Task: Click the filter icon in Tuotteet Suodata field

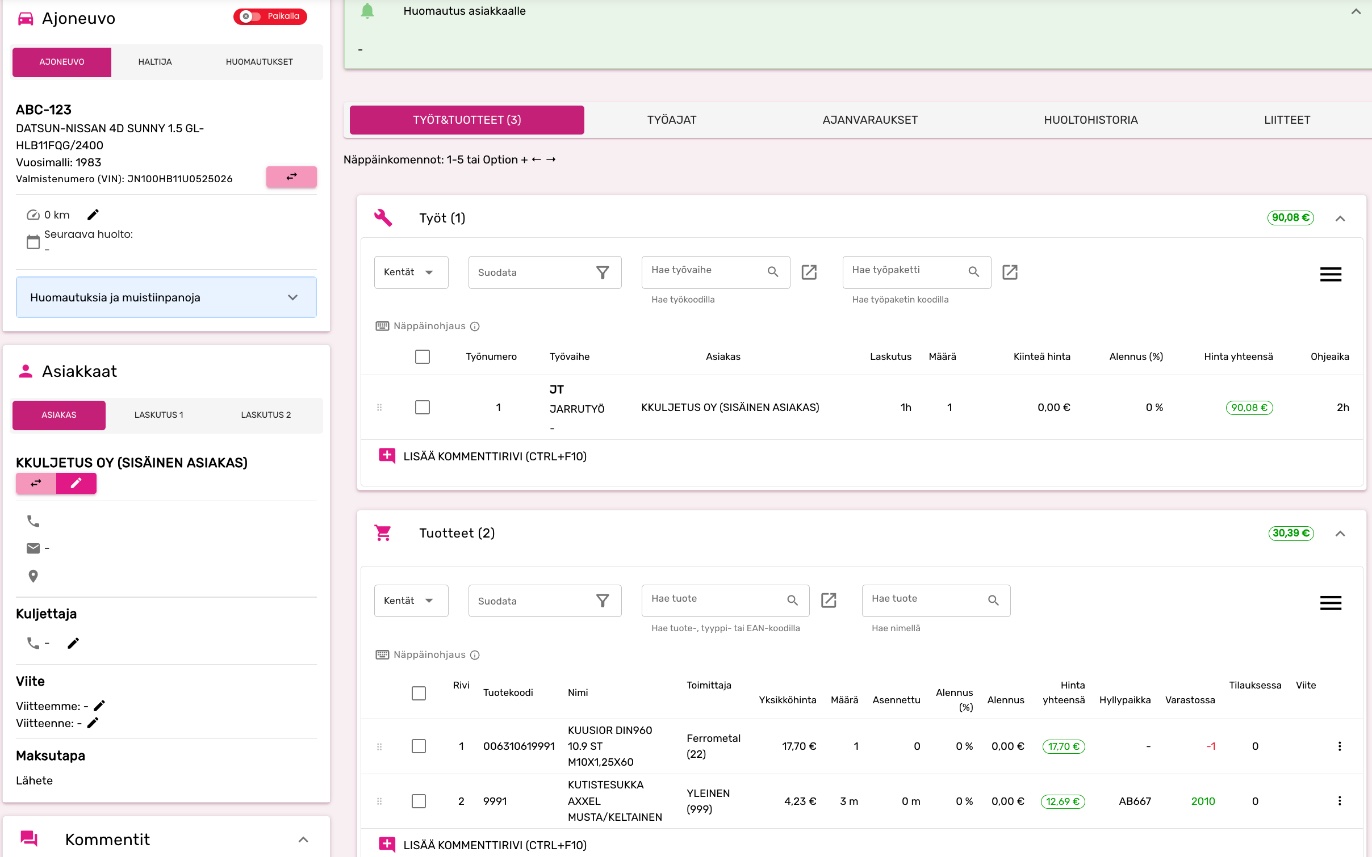Action: (602, 601)
